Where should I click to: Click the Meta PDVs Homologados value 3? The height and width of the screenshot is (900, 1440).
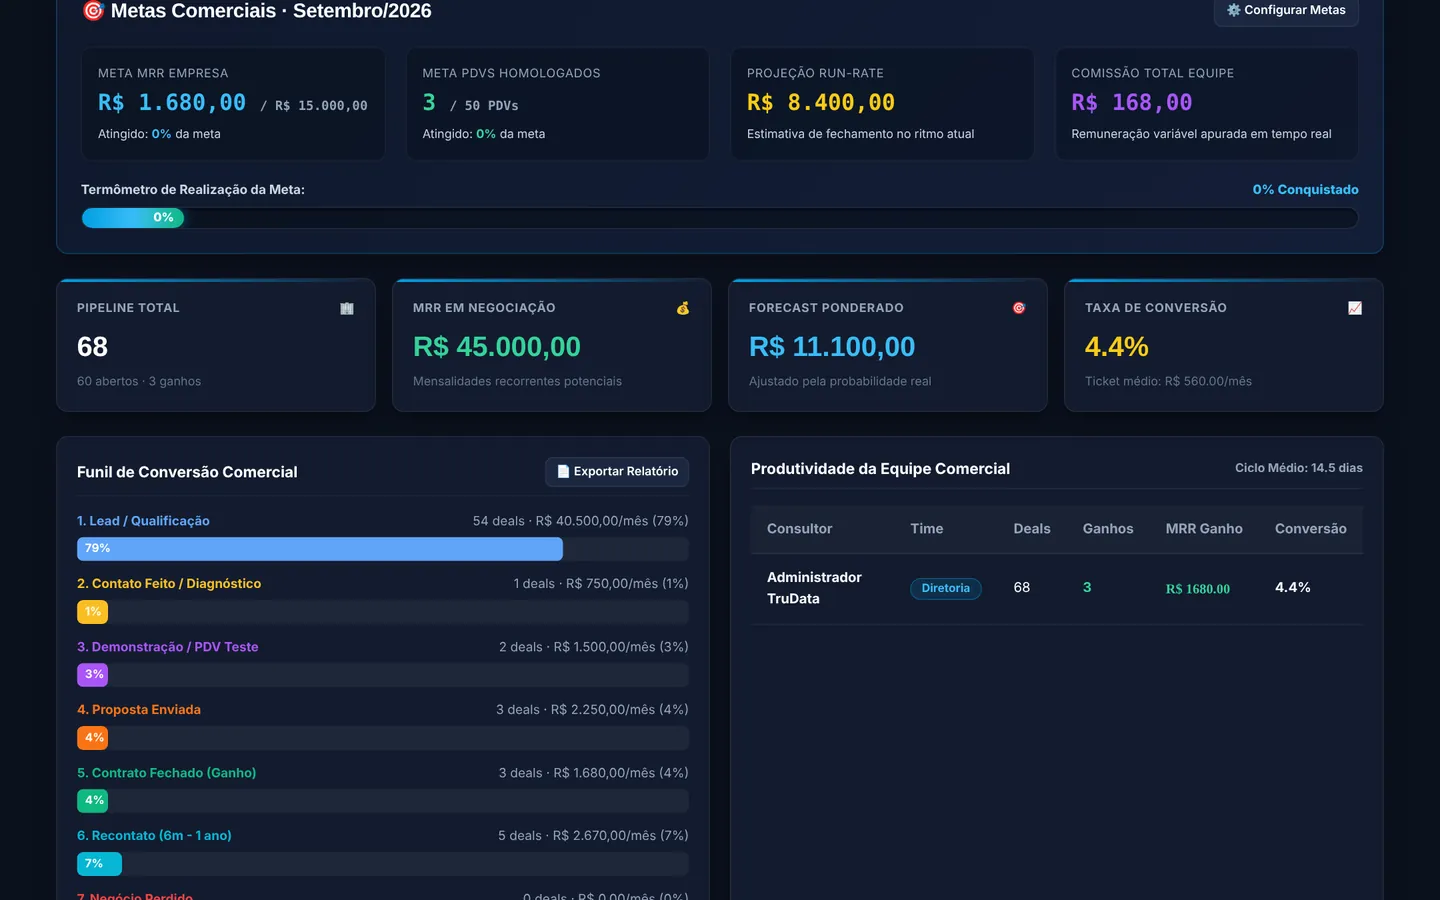click(x=429, y=103)
